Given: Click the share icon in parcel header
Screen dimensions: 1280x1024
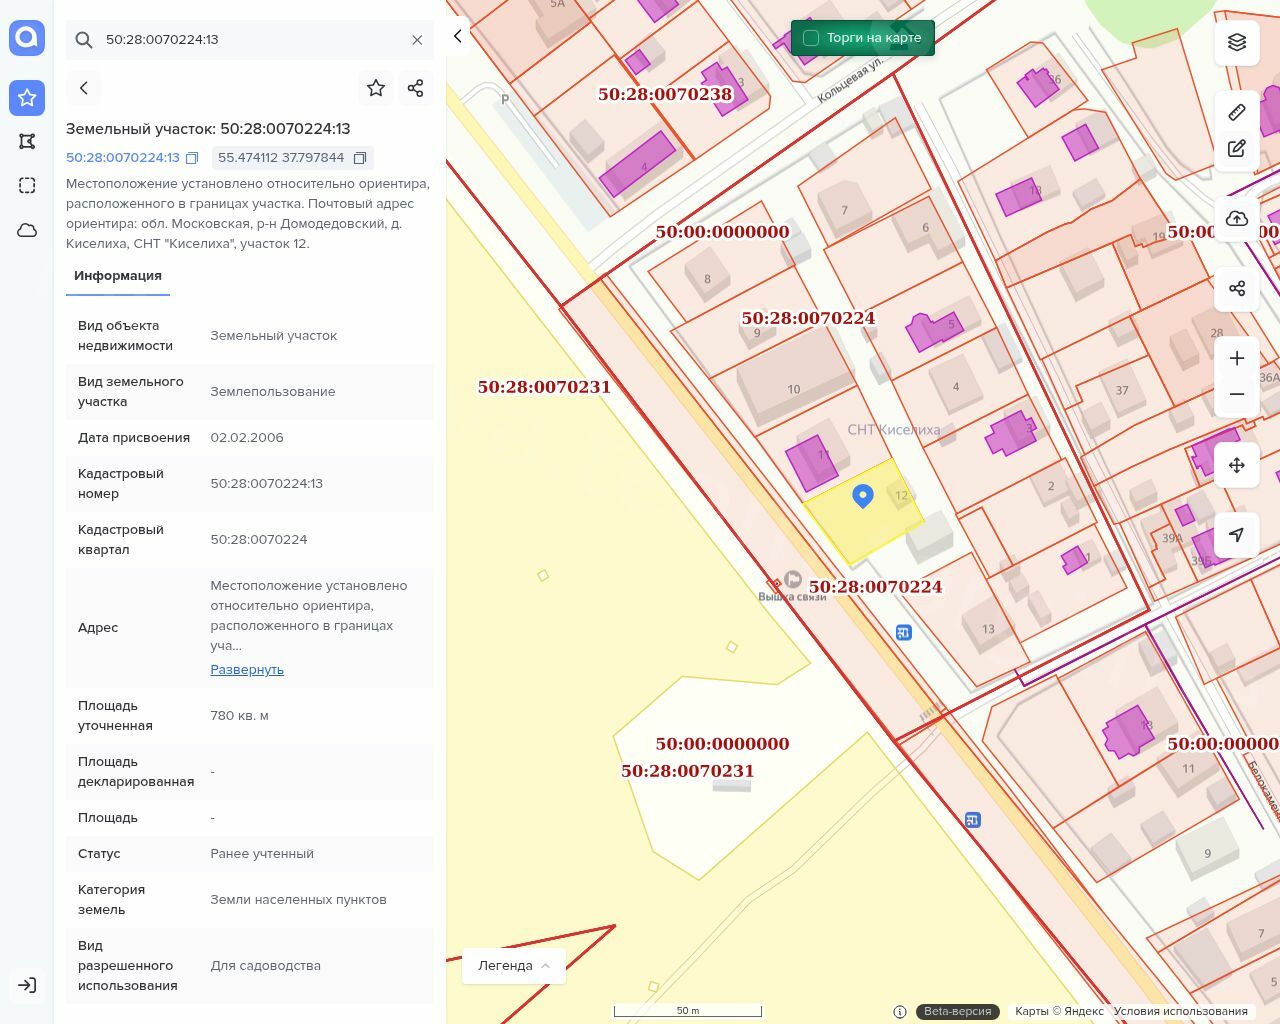Looking at the screenshot, I should point(416,88).
